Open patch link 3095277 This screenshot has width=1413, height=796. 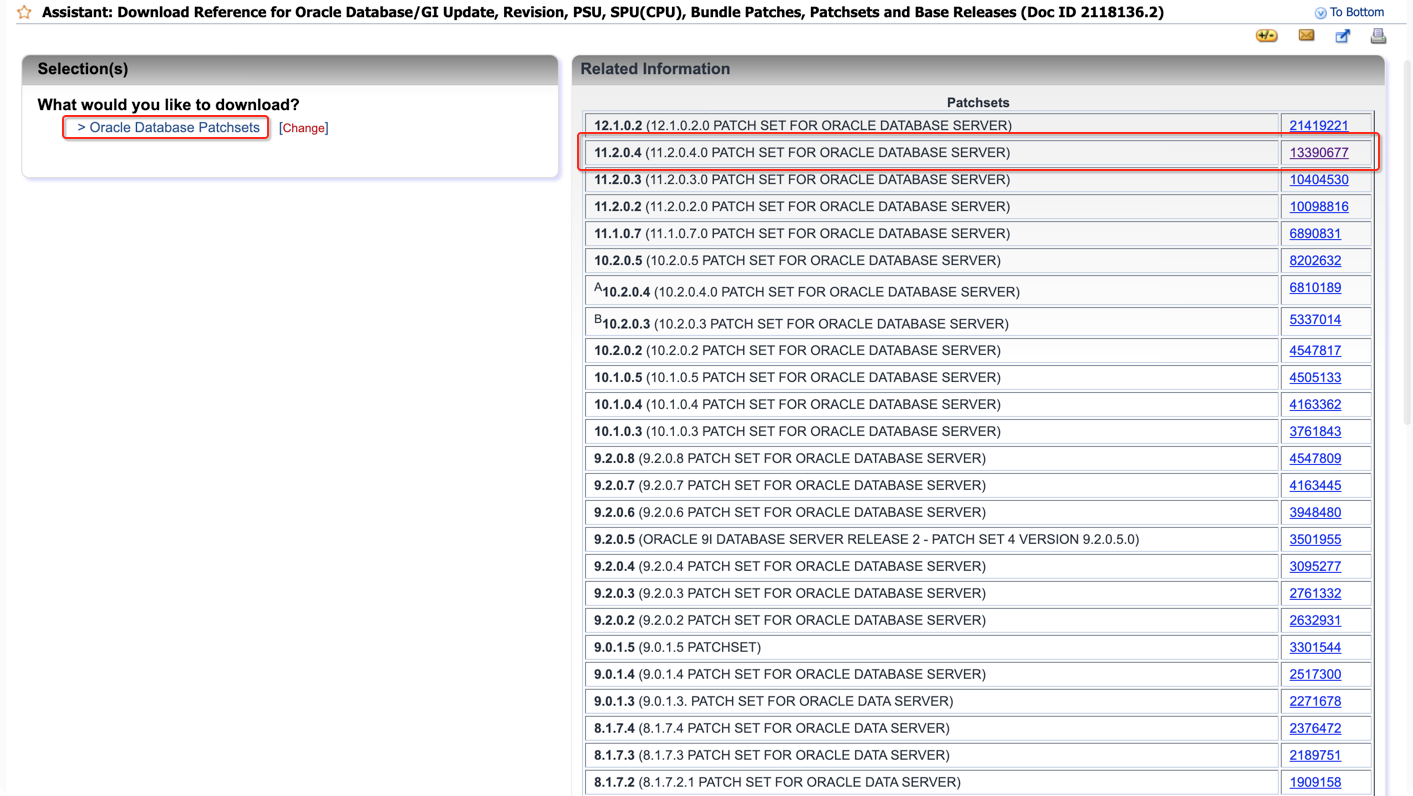[1315, 566]
